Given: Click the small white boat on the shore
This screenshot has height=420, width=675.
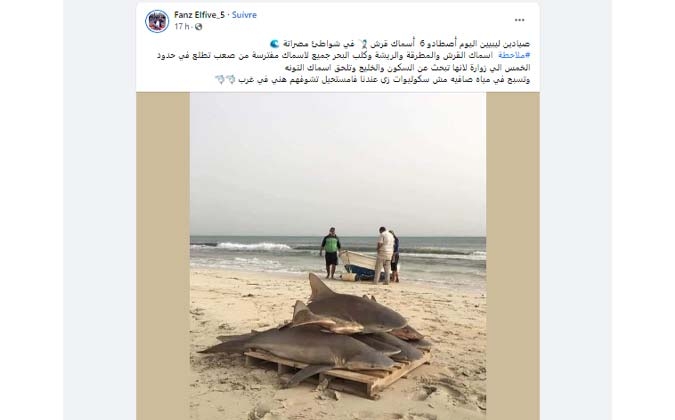Looking at the screenshot, I should pos(359,266).
